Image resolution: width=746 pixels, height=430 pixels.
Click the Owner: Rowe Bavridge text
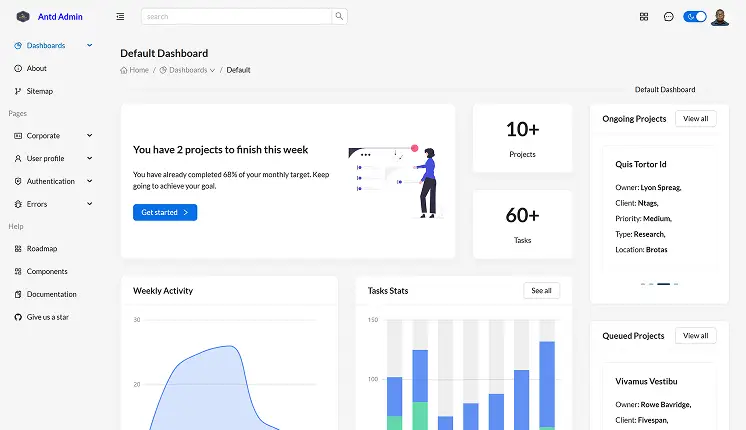653,405
